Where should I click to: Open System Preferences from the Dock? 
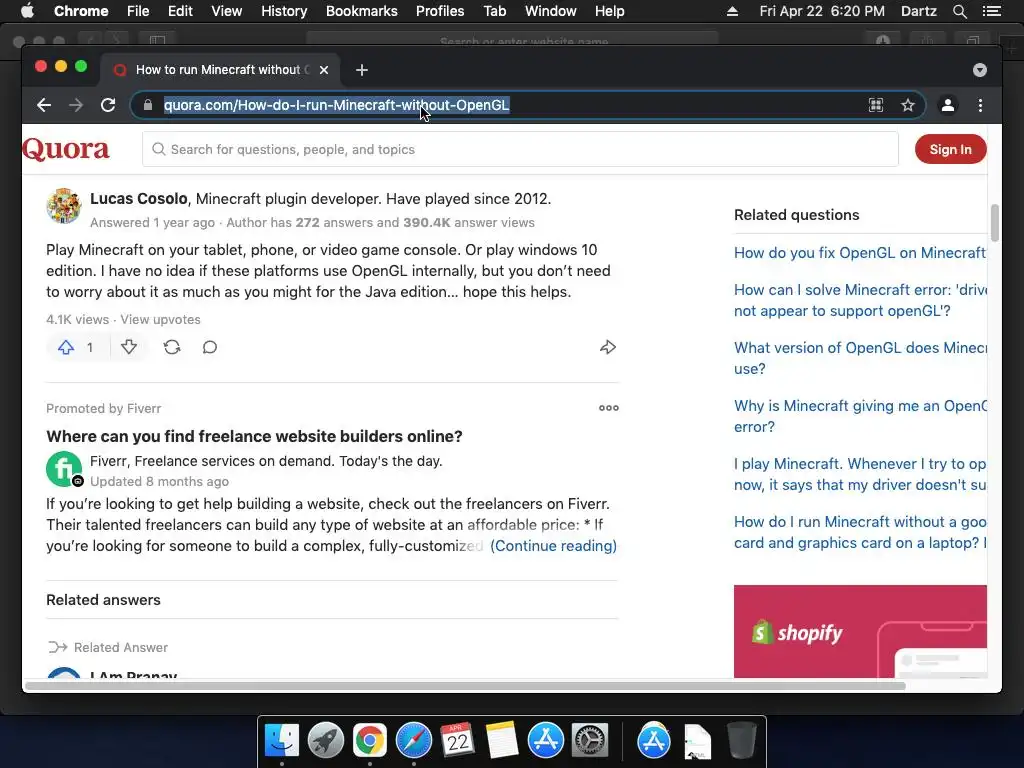[590, 740]
